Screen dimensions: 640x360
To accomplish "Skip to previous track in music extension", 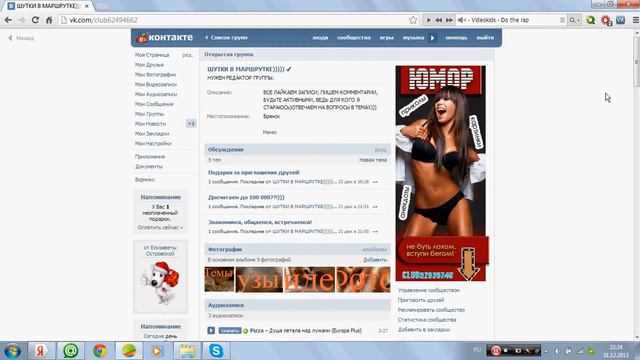I will pyautogui.click(x=439, y=20).
